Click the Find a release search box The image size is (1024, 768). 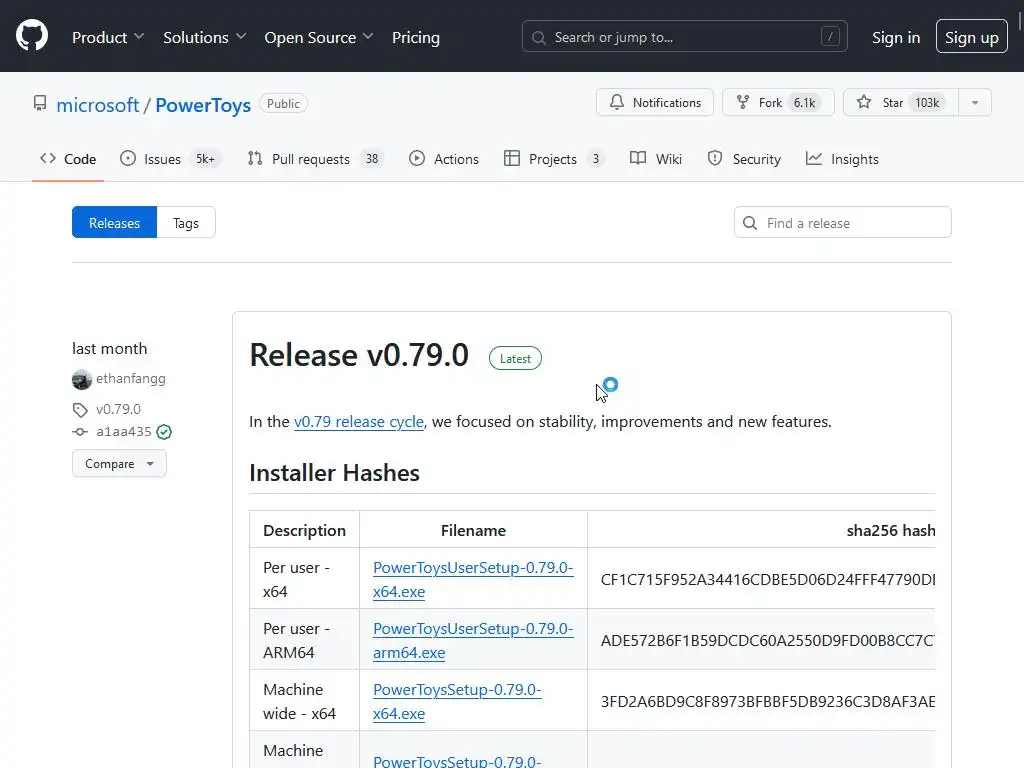842,222
